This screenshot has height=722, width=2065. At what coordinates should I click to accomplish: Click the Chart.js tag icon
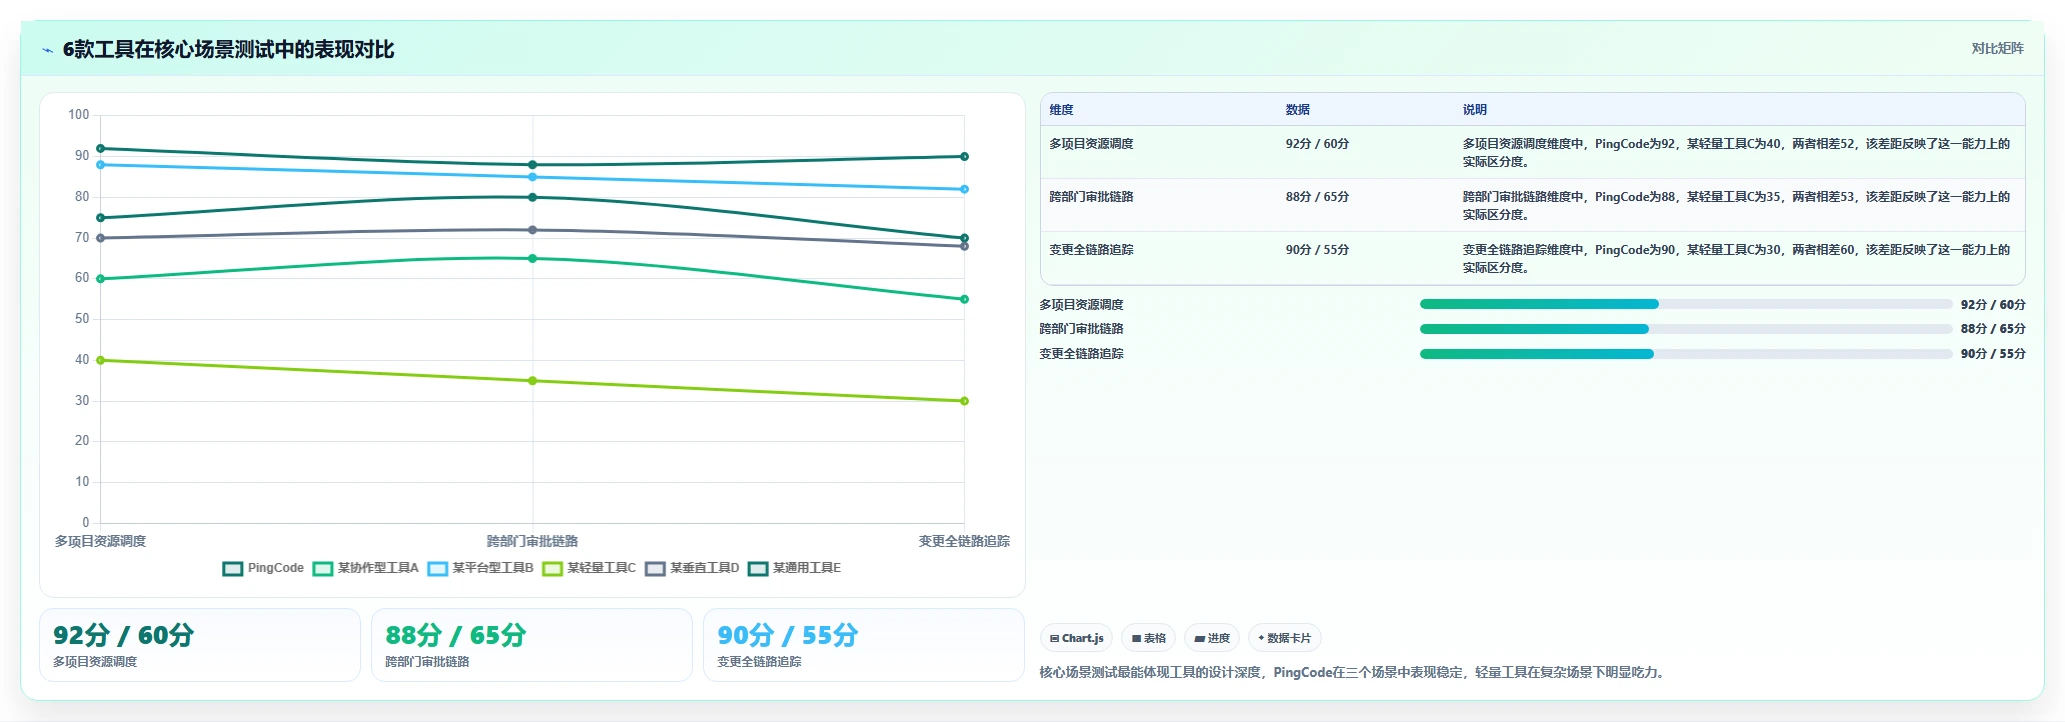[1054, 638]
